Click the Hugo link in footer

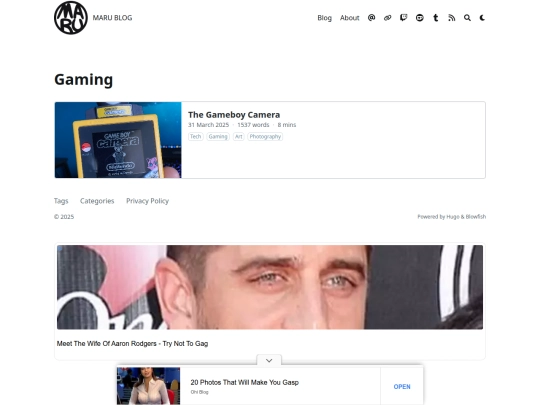click(453, 217)
